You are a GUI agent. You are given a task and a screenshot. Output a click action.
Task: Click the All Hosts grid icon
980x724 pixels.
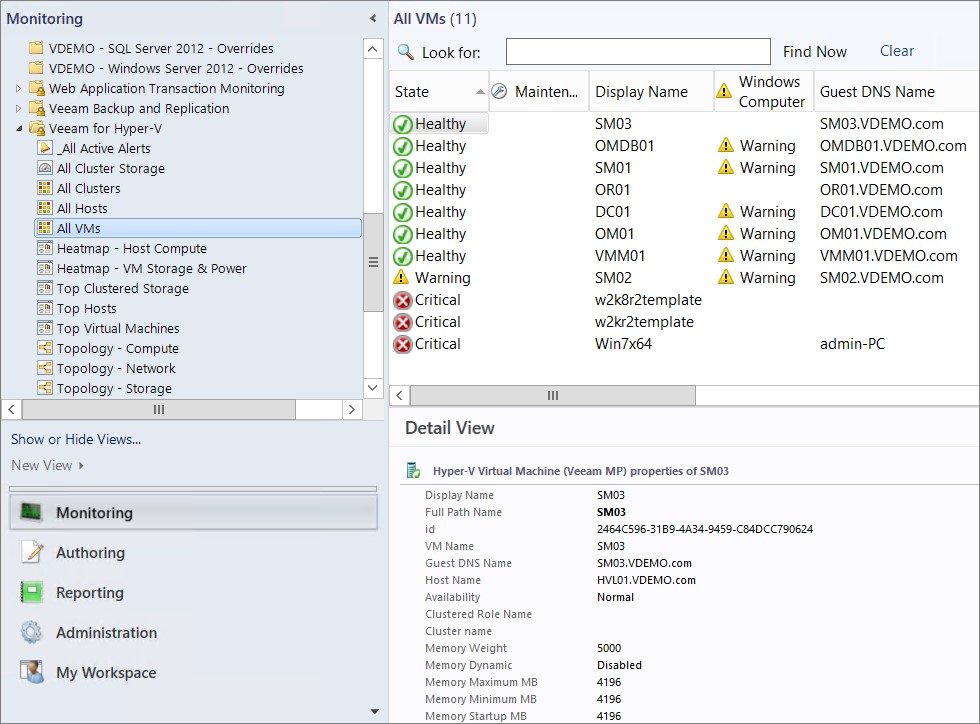coord(45,208)
